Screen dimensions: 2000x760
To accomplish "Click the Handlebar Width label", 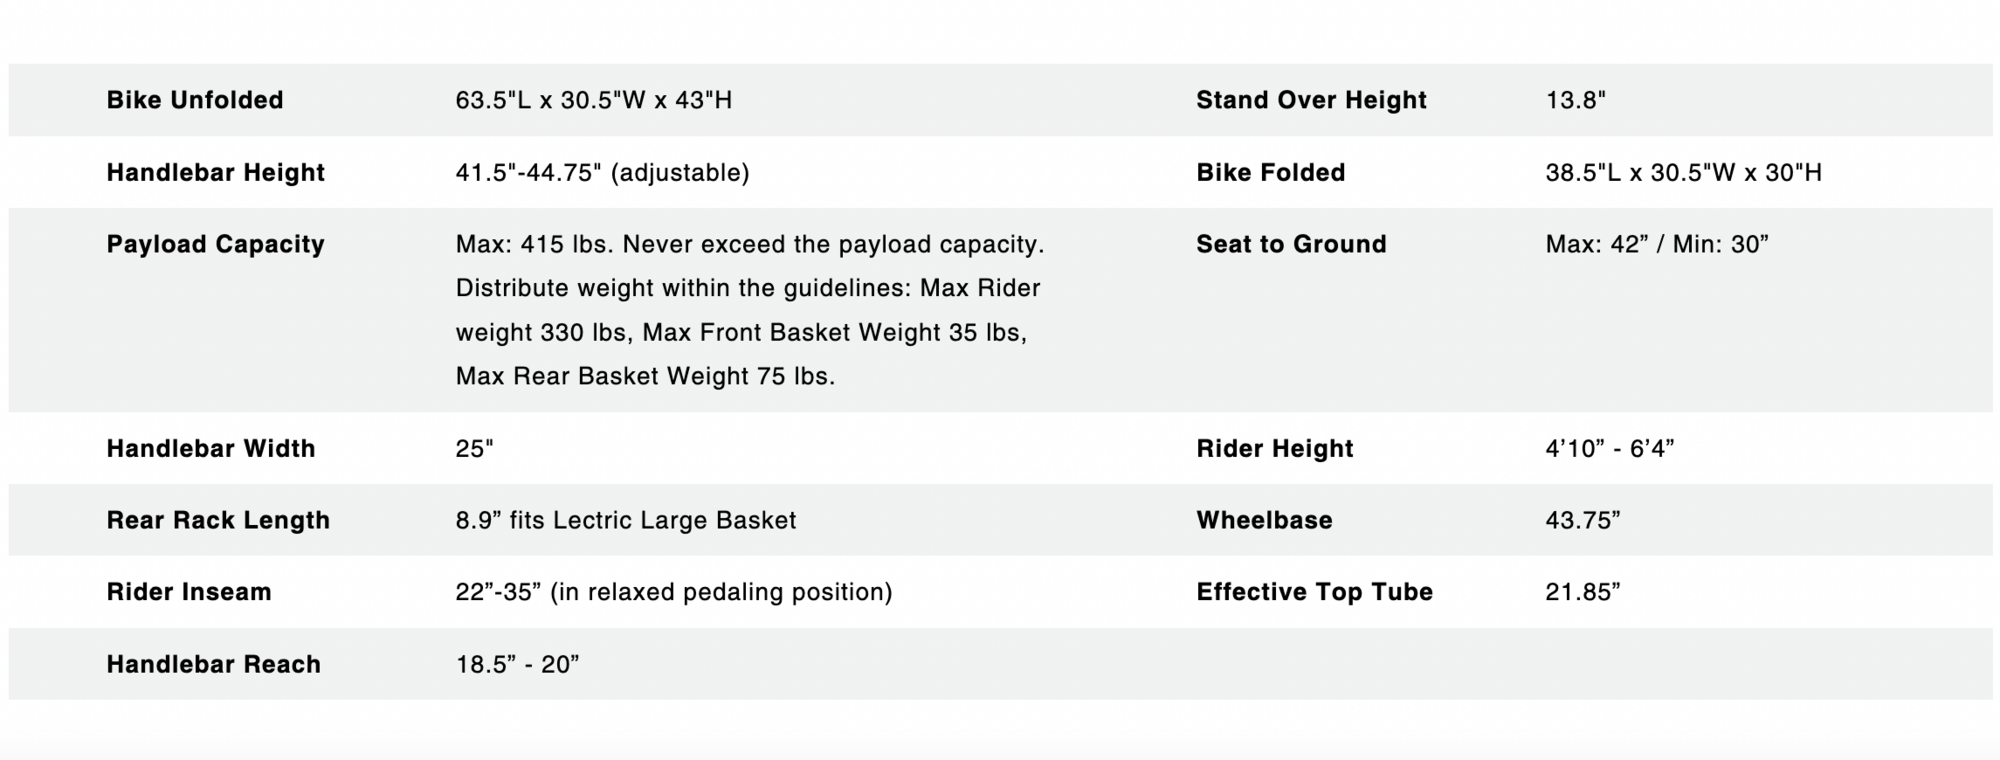I will click(x=210, y=448).
